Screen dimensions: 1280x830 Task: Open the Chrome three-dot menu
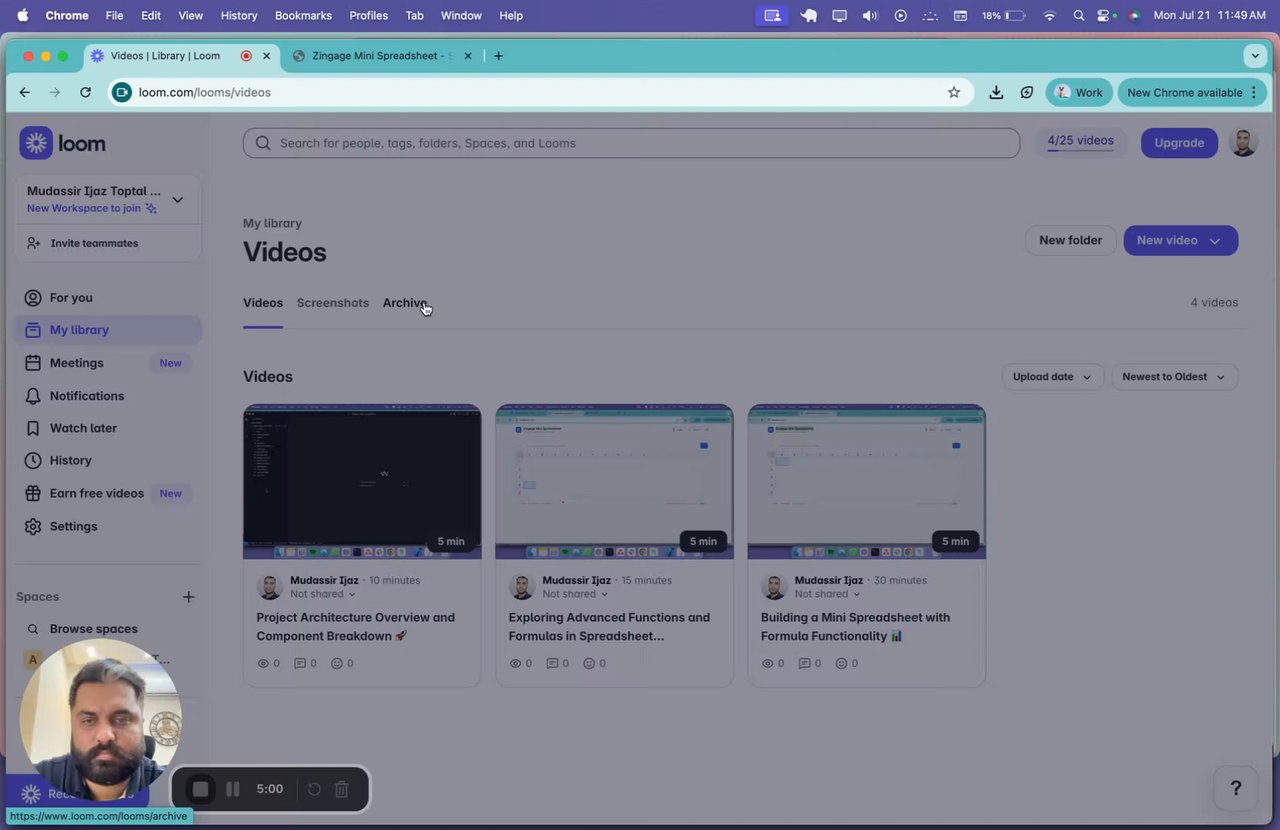point(1254,92)
